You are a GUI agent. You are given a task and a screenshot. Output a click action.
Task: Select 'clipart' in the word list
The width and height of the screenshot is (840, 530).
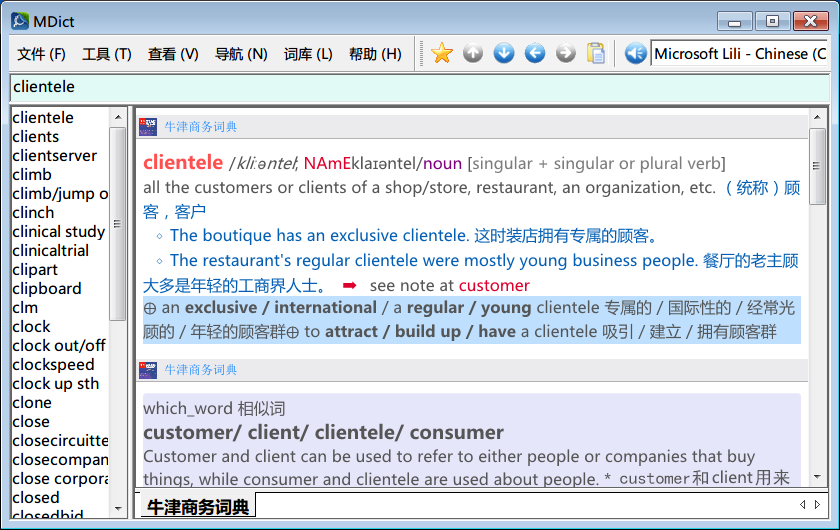35,270
